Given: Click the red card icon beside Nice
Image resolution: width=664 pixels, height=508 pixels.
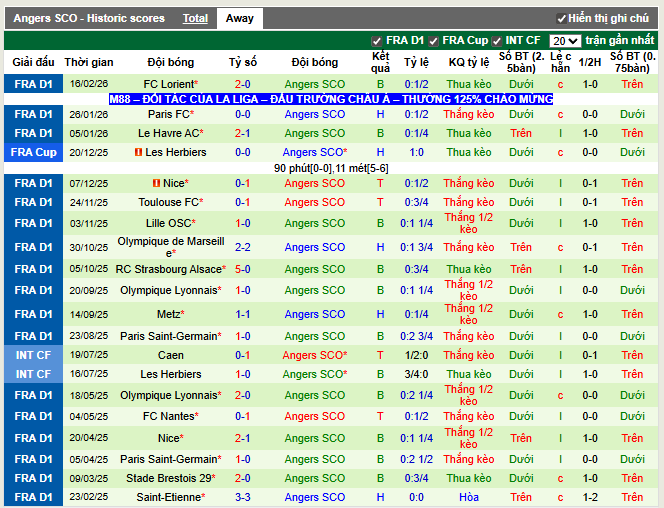Looking at the screenshot, I should [156, 183].
